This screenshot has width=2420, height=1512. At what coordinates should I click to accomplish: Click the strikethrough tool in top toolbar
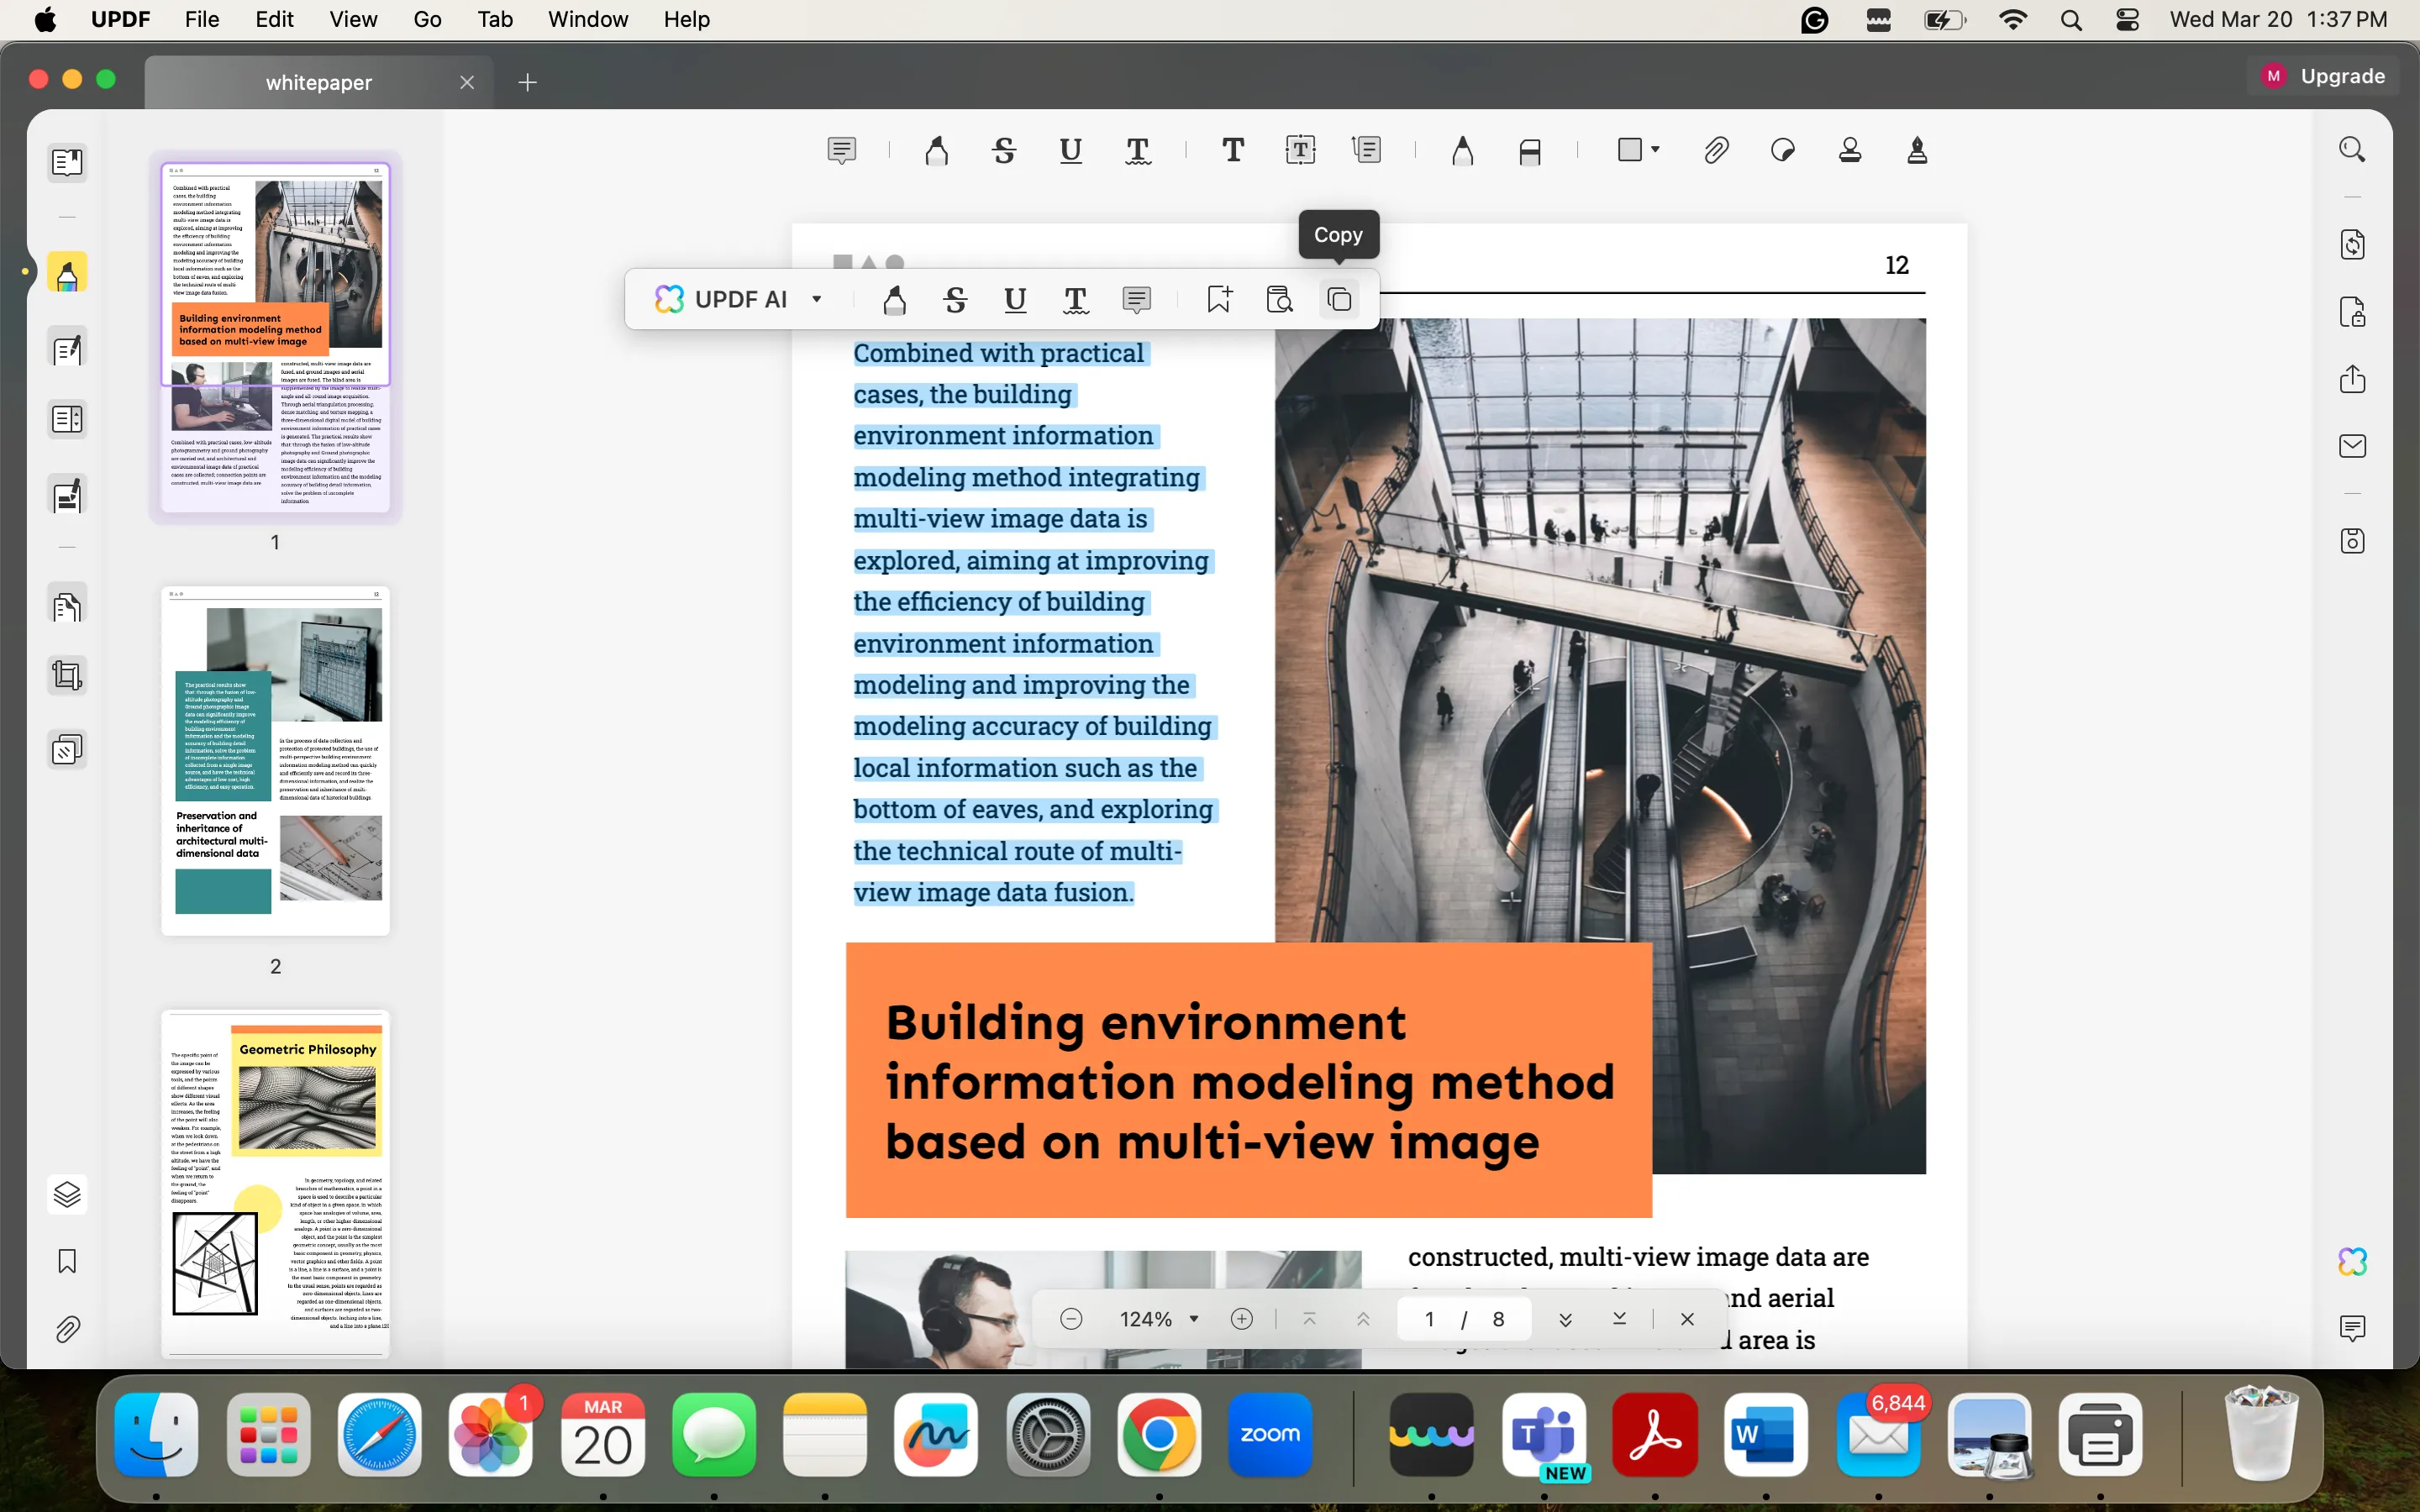tap(1004, 151)
